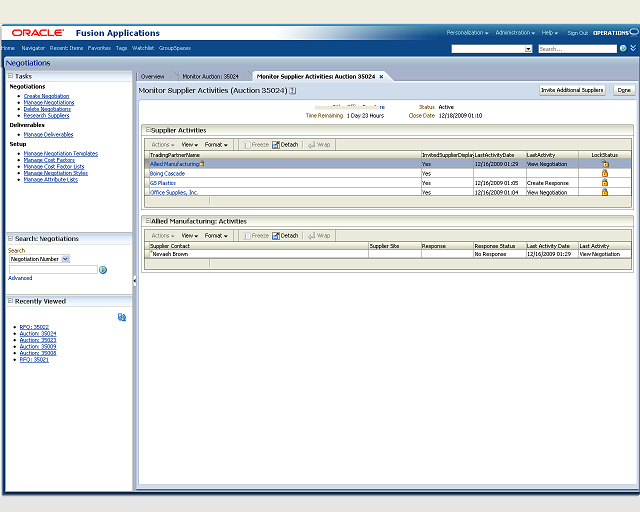Viewport: 640px width, 512px height.
Task: Collapse the Tasks panel
Action: pos(11,76)
